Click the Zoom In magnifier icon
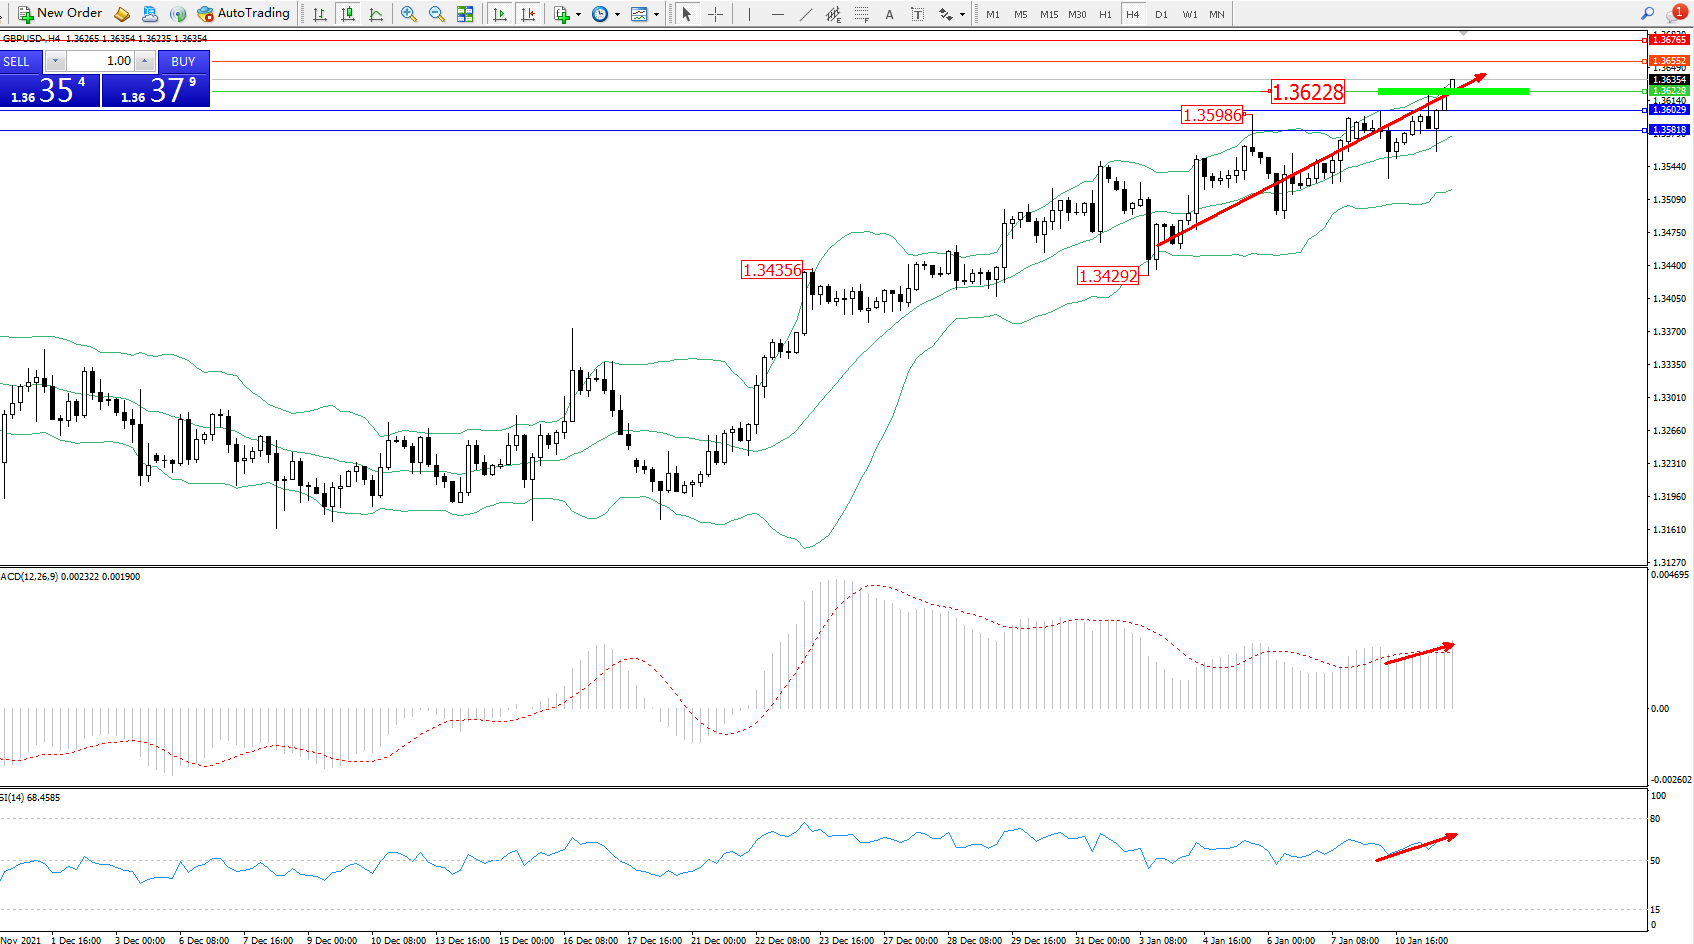 408,14
